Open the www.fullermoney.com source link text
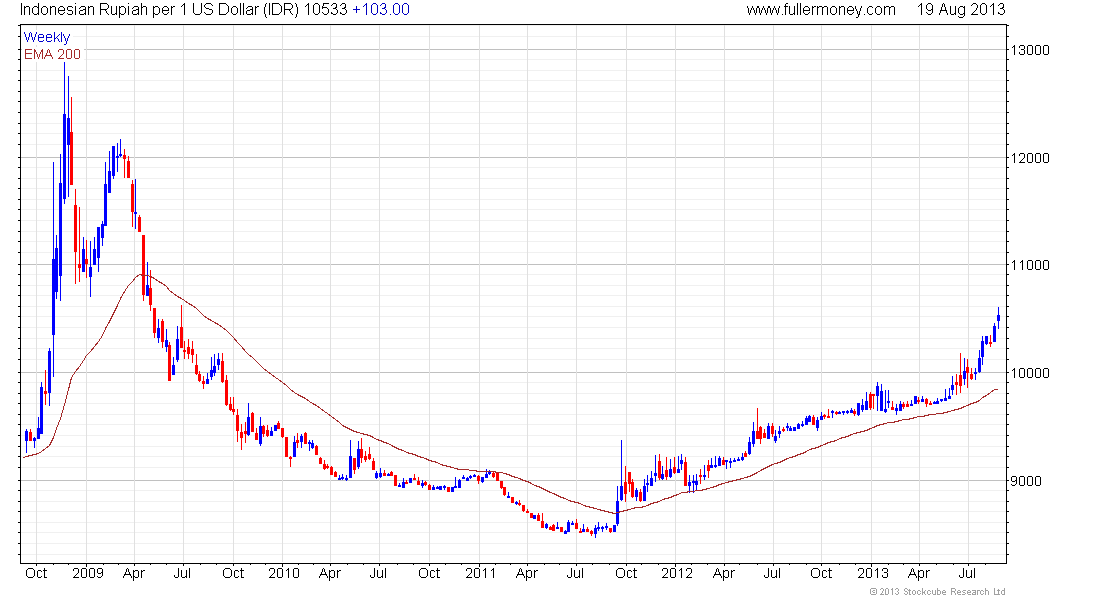 point(821,10)
